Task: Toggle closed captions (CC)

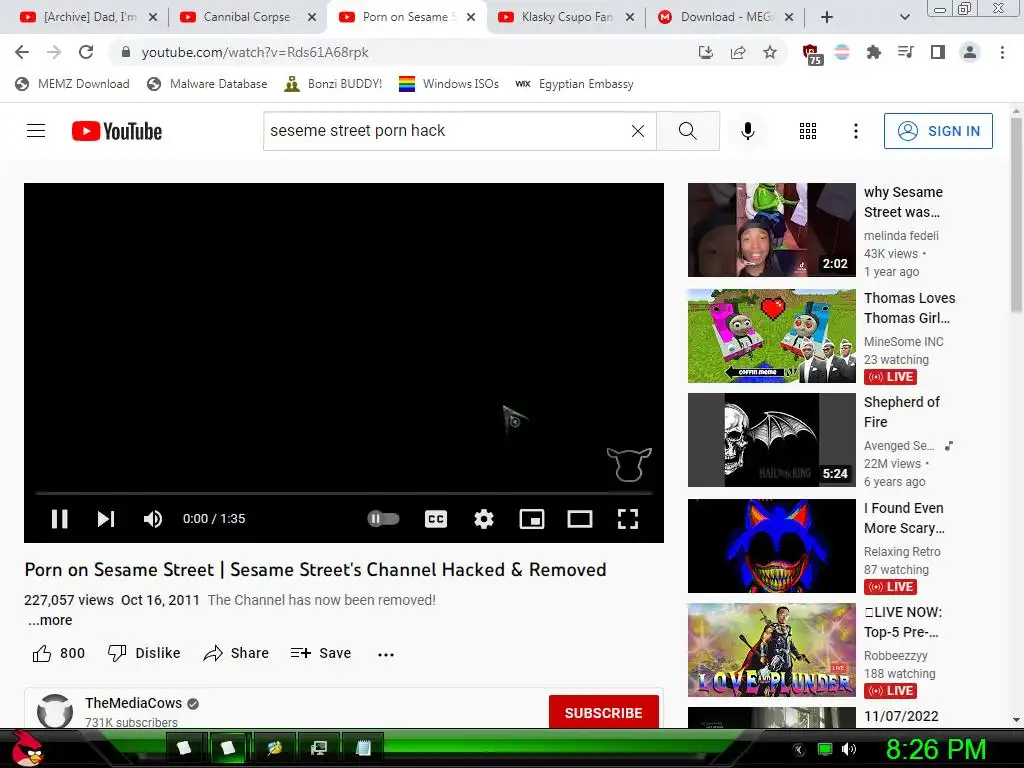Action: pyautogui.click(x=436, y=519)
